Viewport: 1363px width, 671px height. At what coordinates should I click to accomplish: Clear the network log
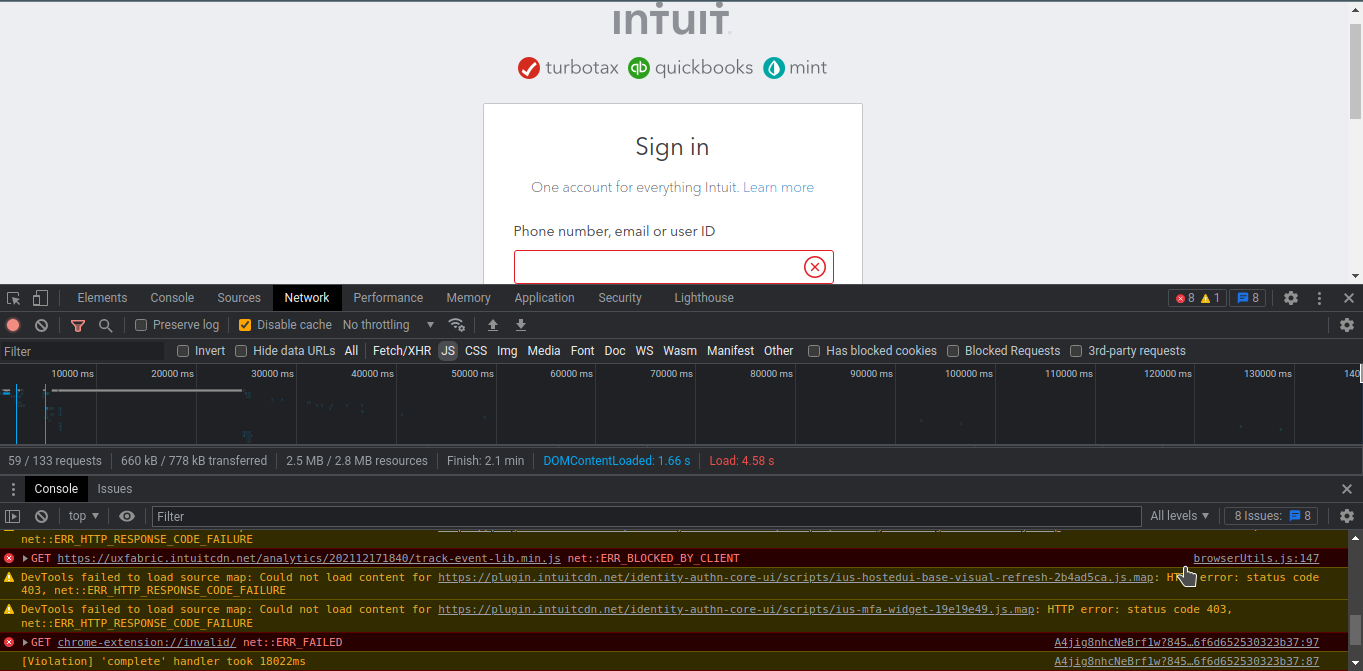(41, 325)
